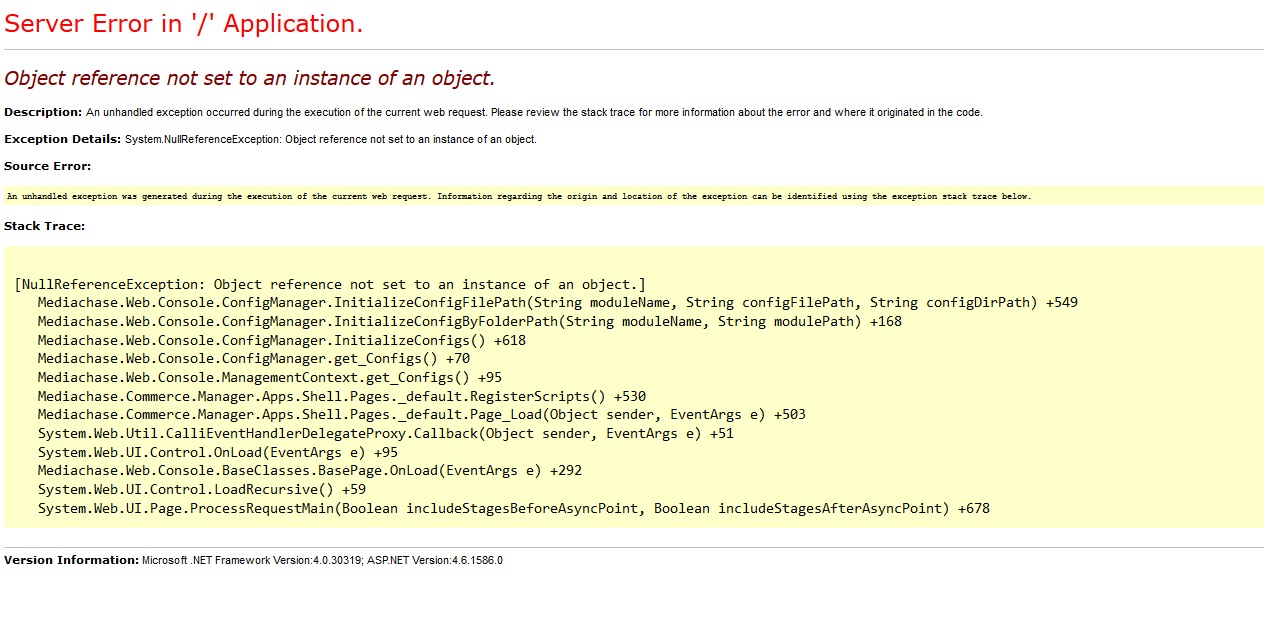
Task: Click the 'Exception Details:' label
Action: point(62,139)
